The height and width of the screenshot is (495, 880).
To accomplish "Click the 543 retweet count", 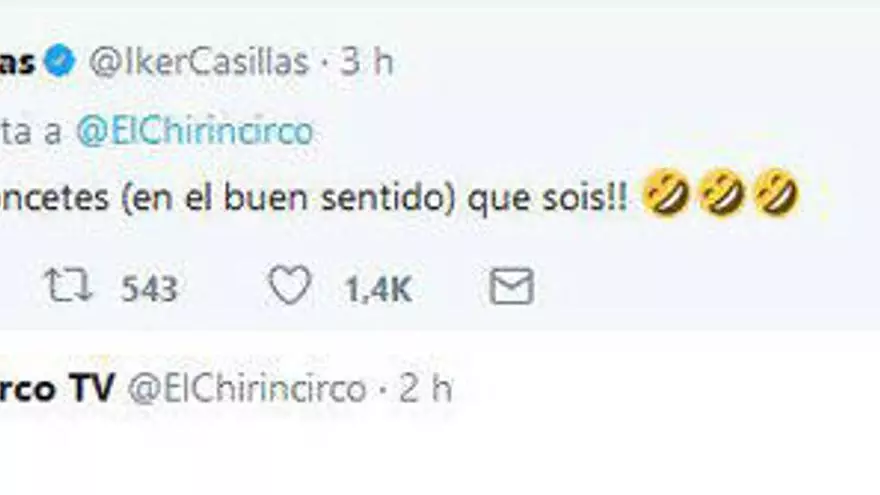I will click(149, 290).
